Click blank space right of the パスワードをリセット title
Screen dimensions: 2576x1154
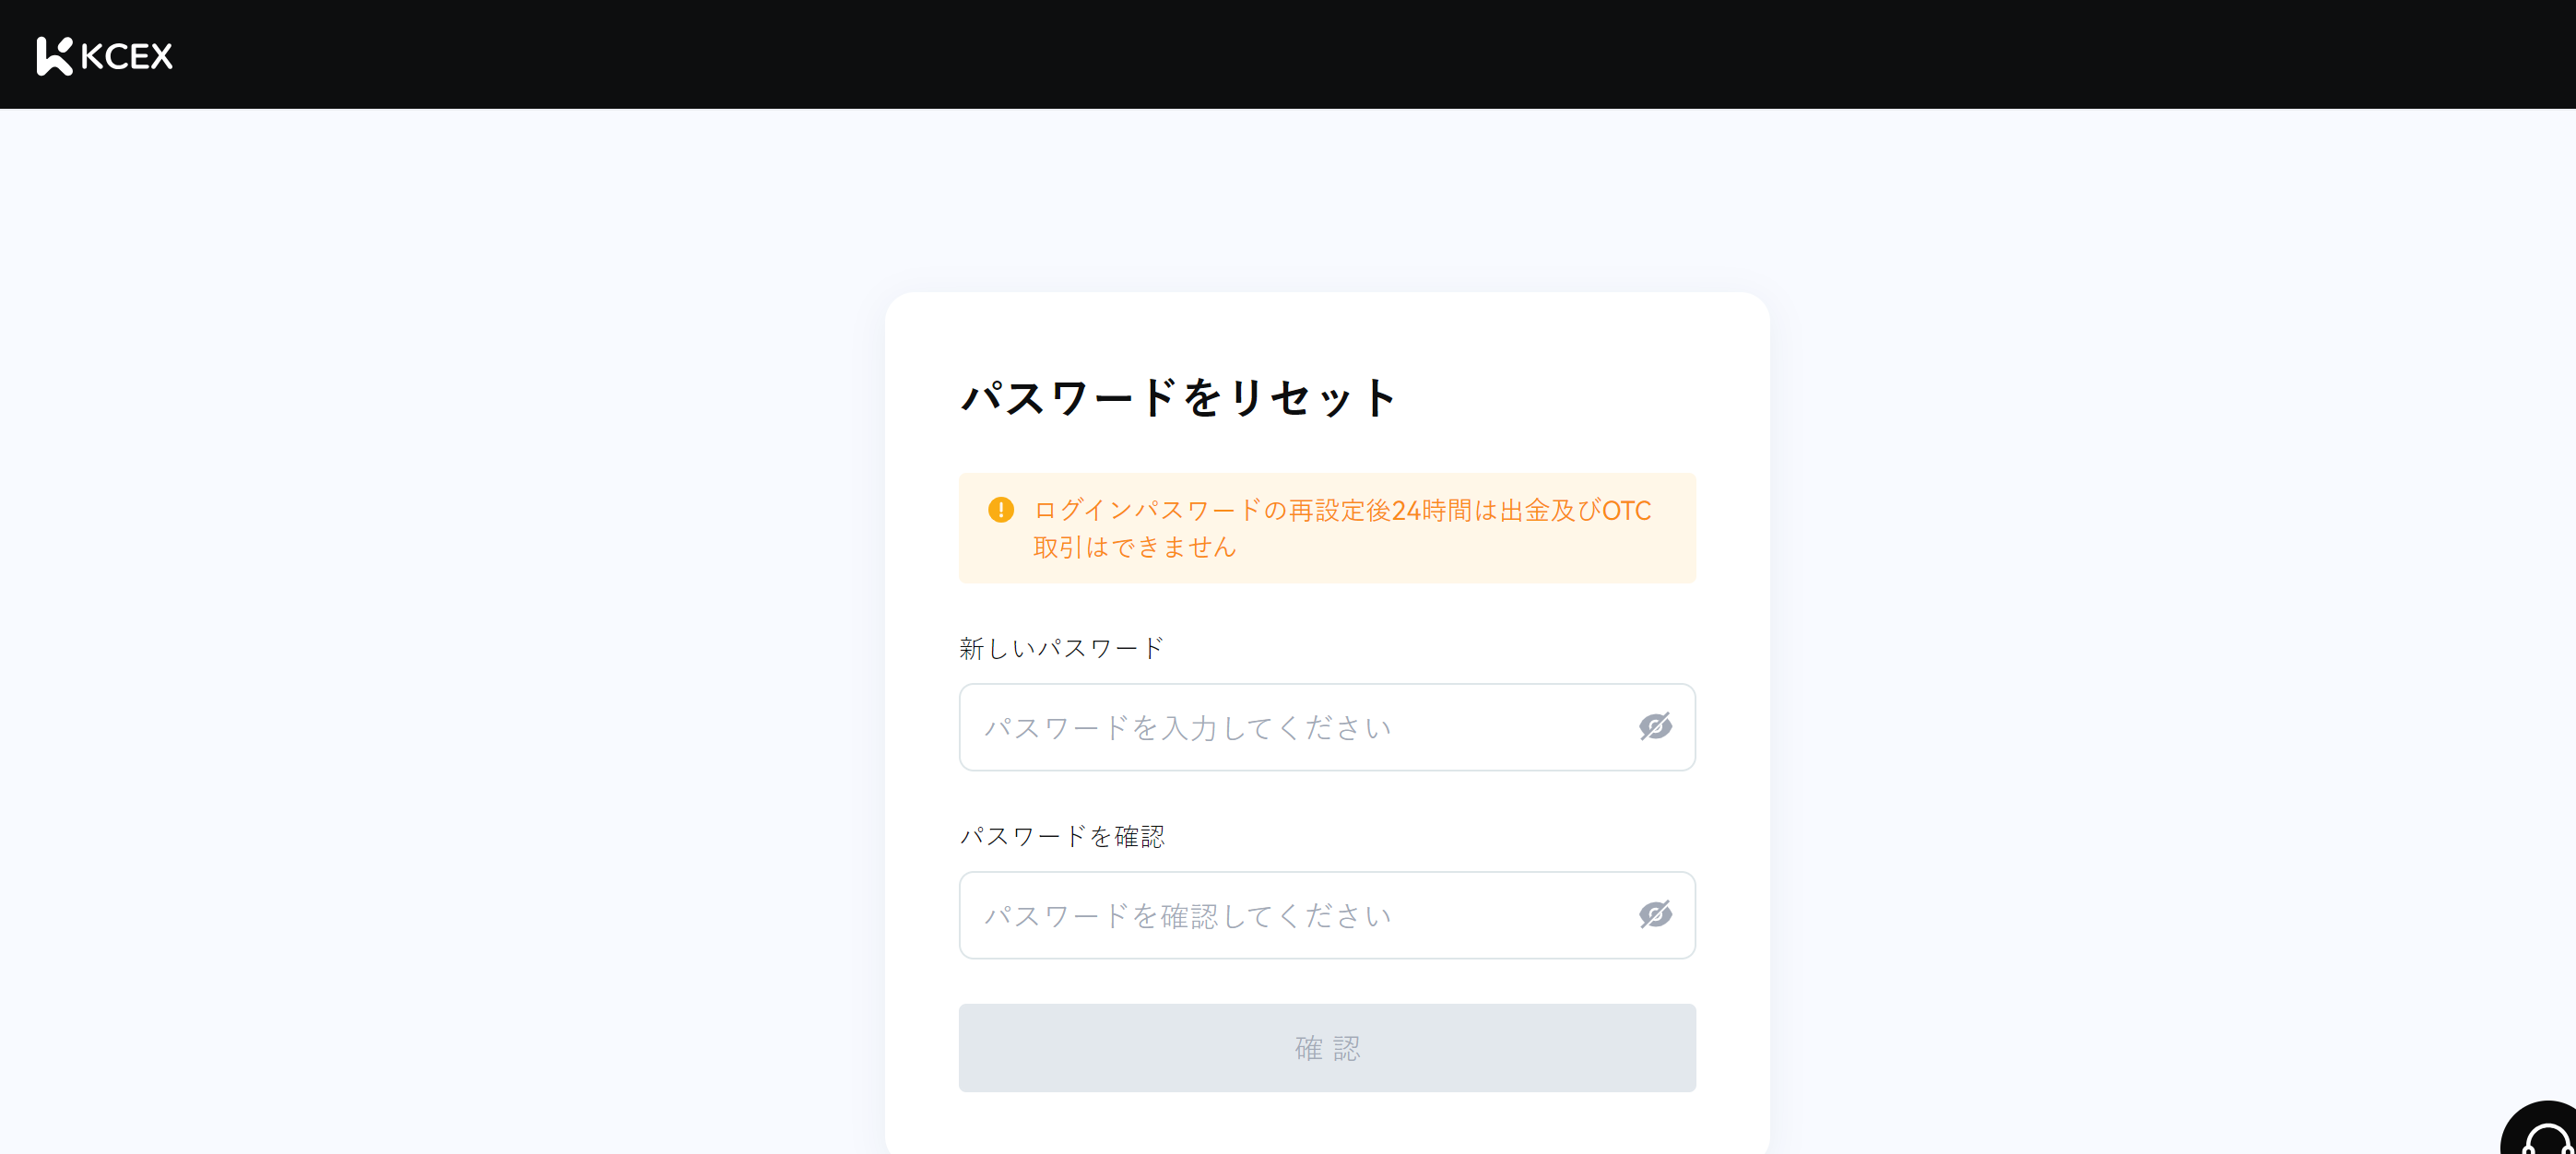pyautogui.click(x=1560, y=397)
